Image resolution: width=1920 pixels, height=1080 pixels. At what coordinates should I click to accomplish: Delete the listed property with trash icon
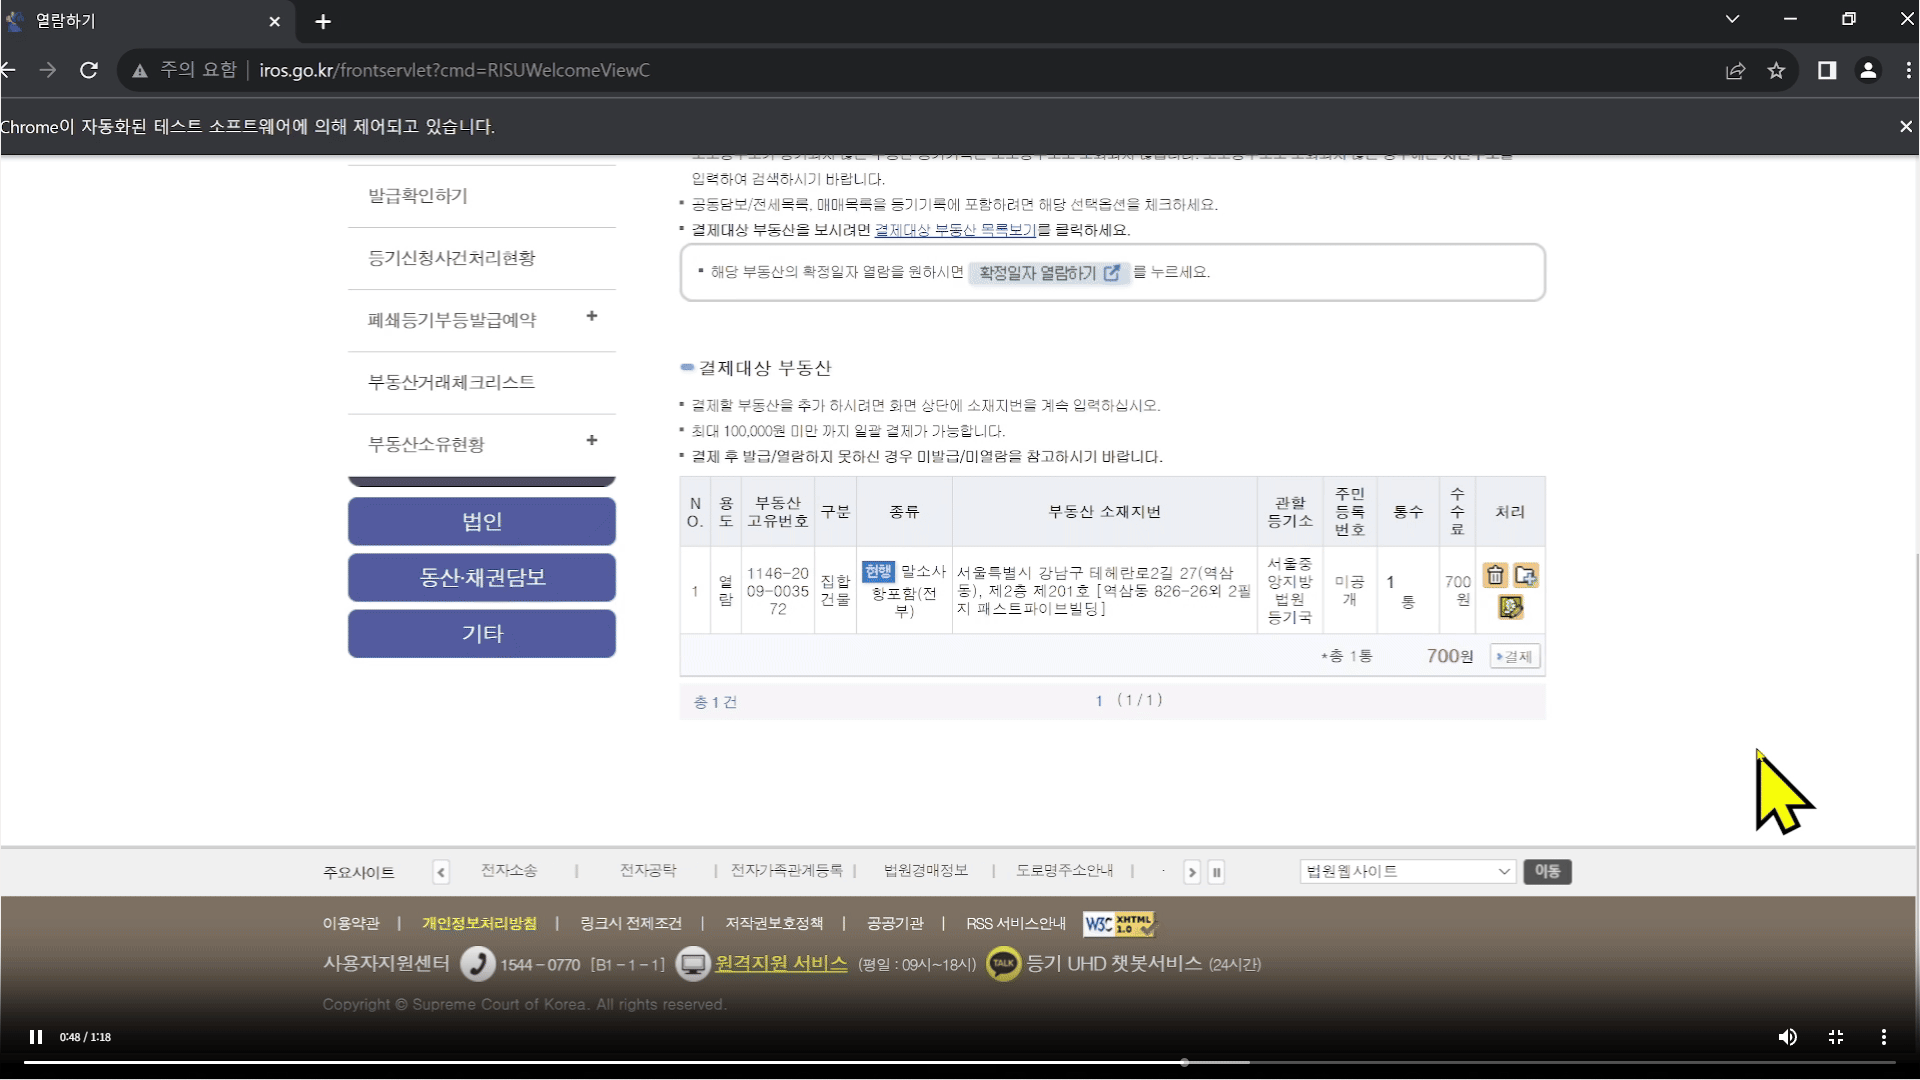(1495, 575)
